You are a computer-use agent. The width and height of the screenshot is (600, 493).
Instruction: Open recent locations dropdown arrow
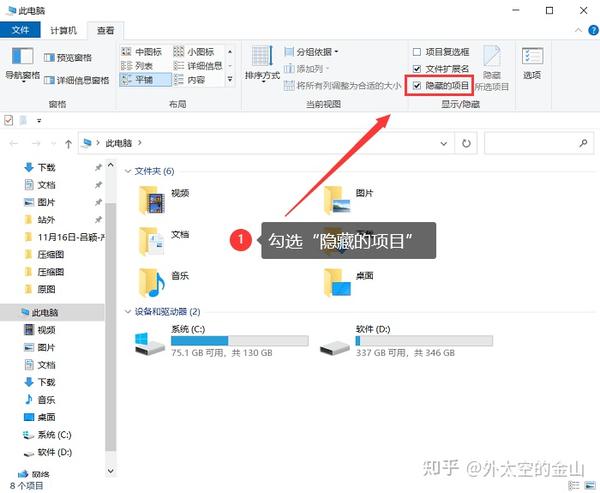tap(54, 144)
